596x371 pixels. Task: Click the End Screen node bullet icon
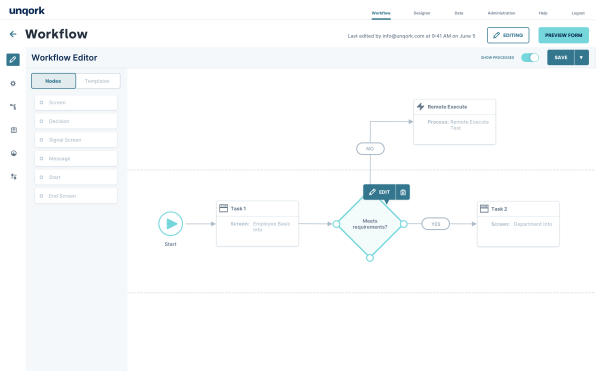[x=41, y=196]
